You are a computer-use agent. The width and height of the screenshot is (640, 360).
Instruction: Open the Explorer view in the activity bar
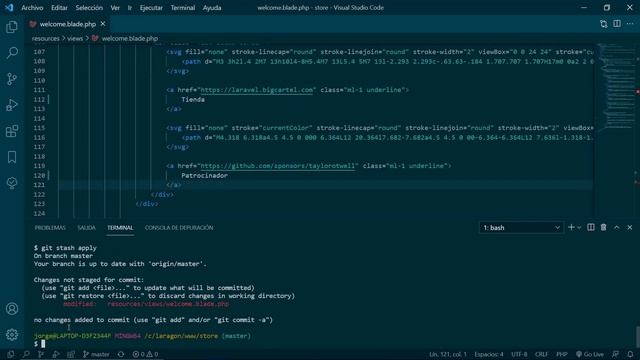click(12, 27)
